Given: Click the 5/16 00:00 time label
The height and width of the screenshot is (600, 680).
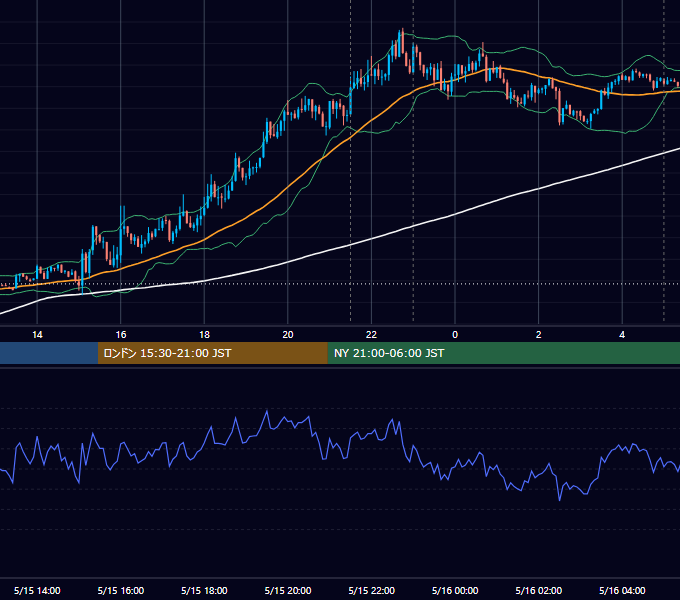Looking at the screenshot, I should (455, 590).
